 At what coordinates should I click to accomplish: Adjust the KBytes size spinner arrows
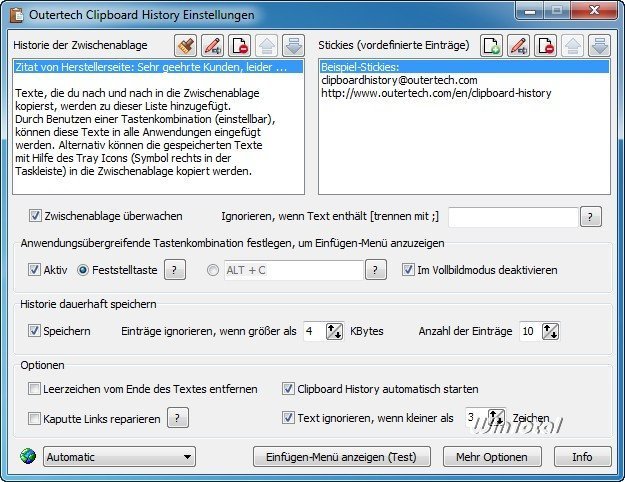[334, 331]
